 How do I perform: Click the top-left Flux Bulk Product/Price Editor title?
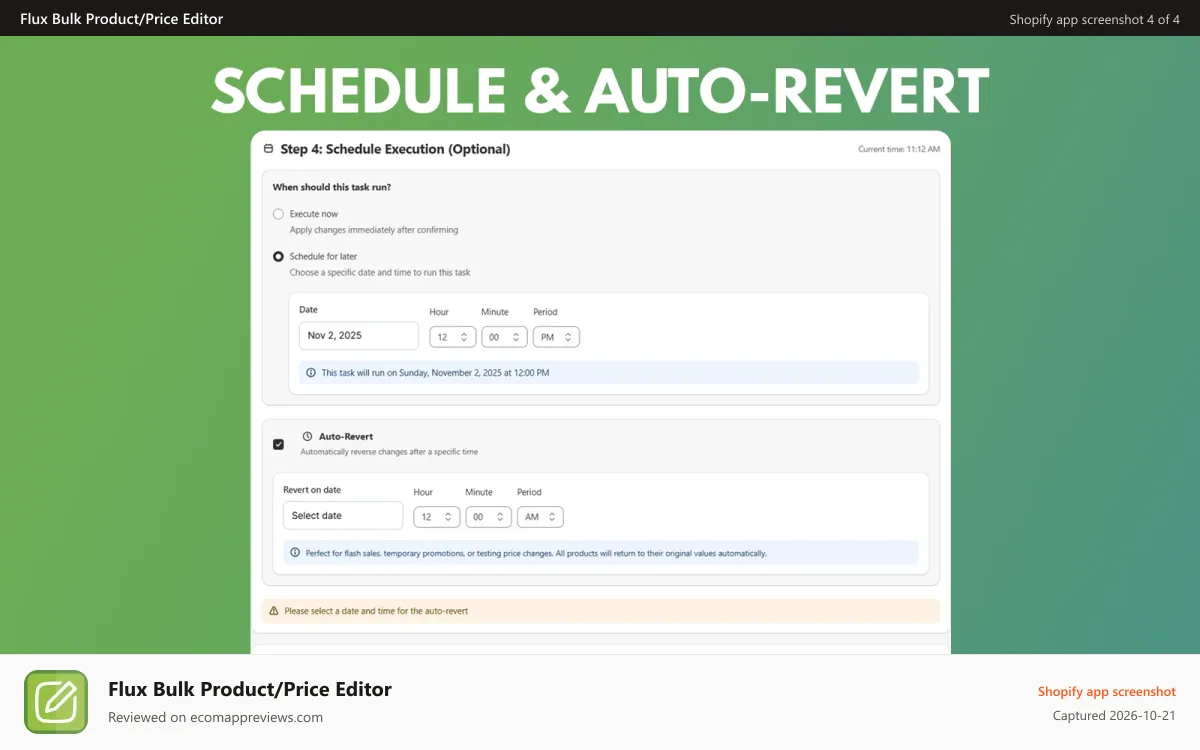pos(122,19)
